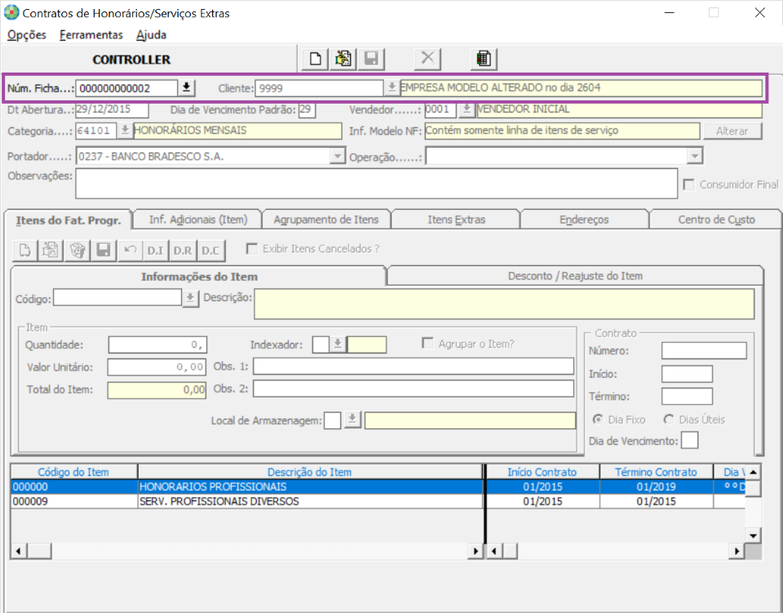Click the contract Número input field
The image size is (783, 613).
[704, 350]
